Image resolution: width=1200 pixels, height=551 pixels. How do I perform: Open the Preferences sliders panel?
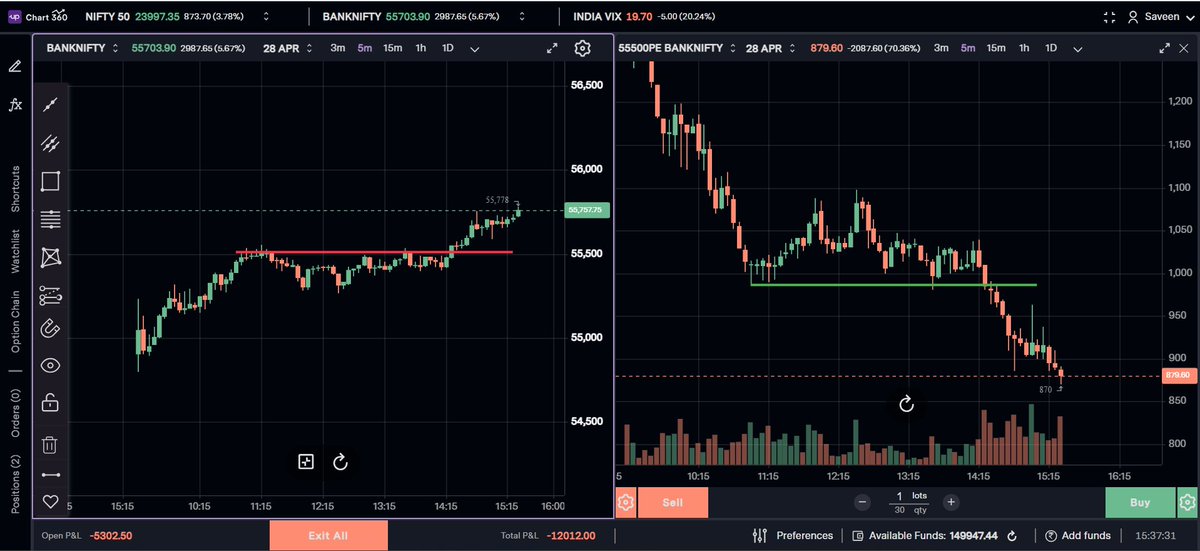792,535
